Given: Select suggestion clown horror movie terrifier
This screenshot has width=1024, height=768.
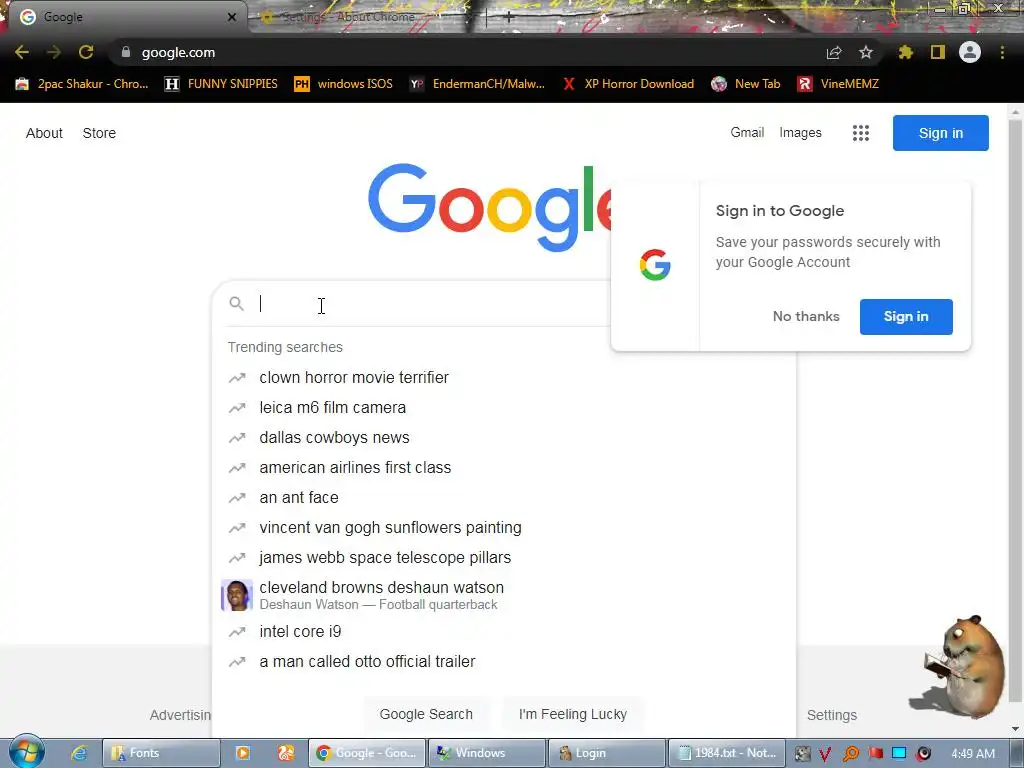Looking at the screenshot, I should pyautogui.click(x=504, y=377).
